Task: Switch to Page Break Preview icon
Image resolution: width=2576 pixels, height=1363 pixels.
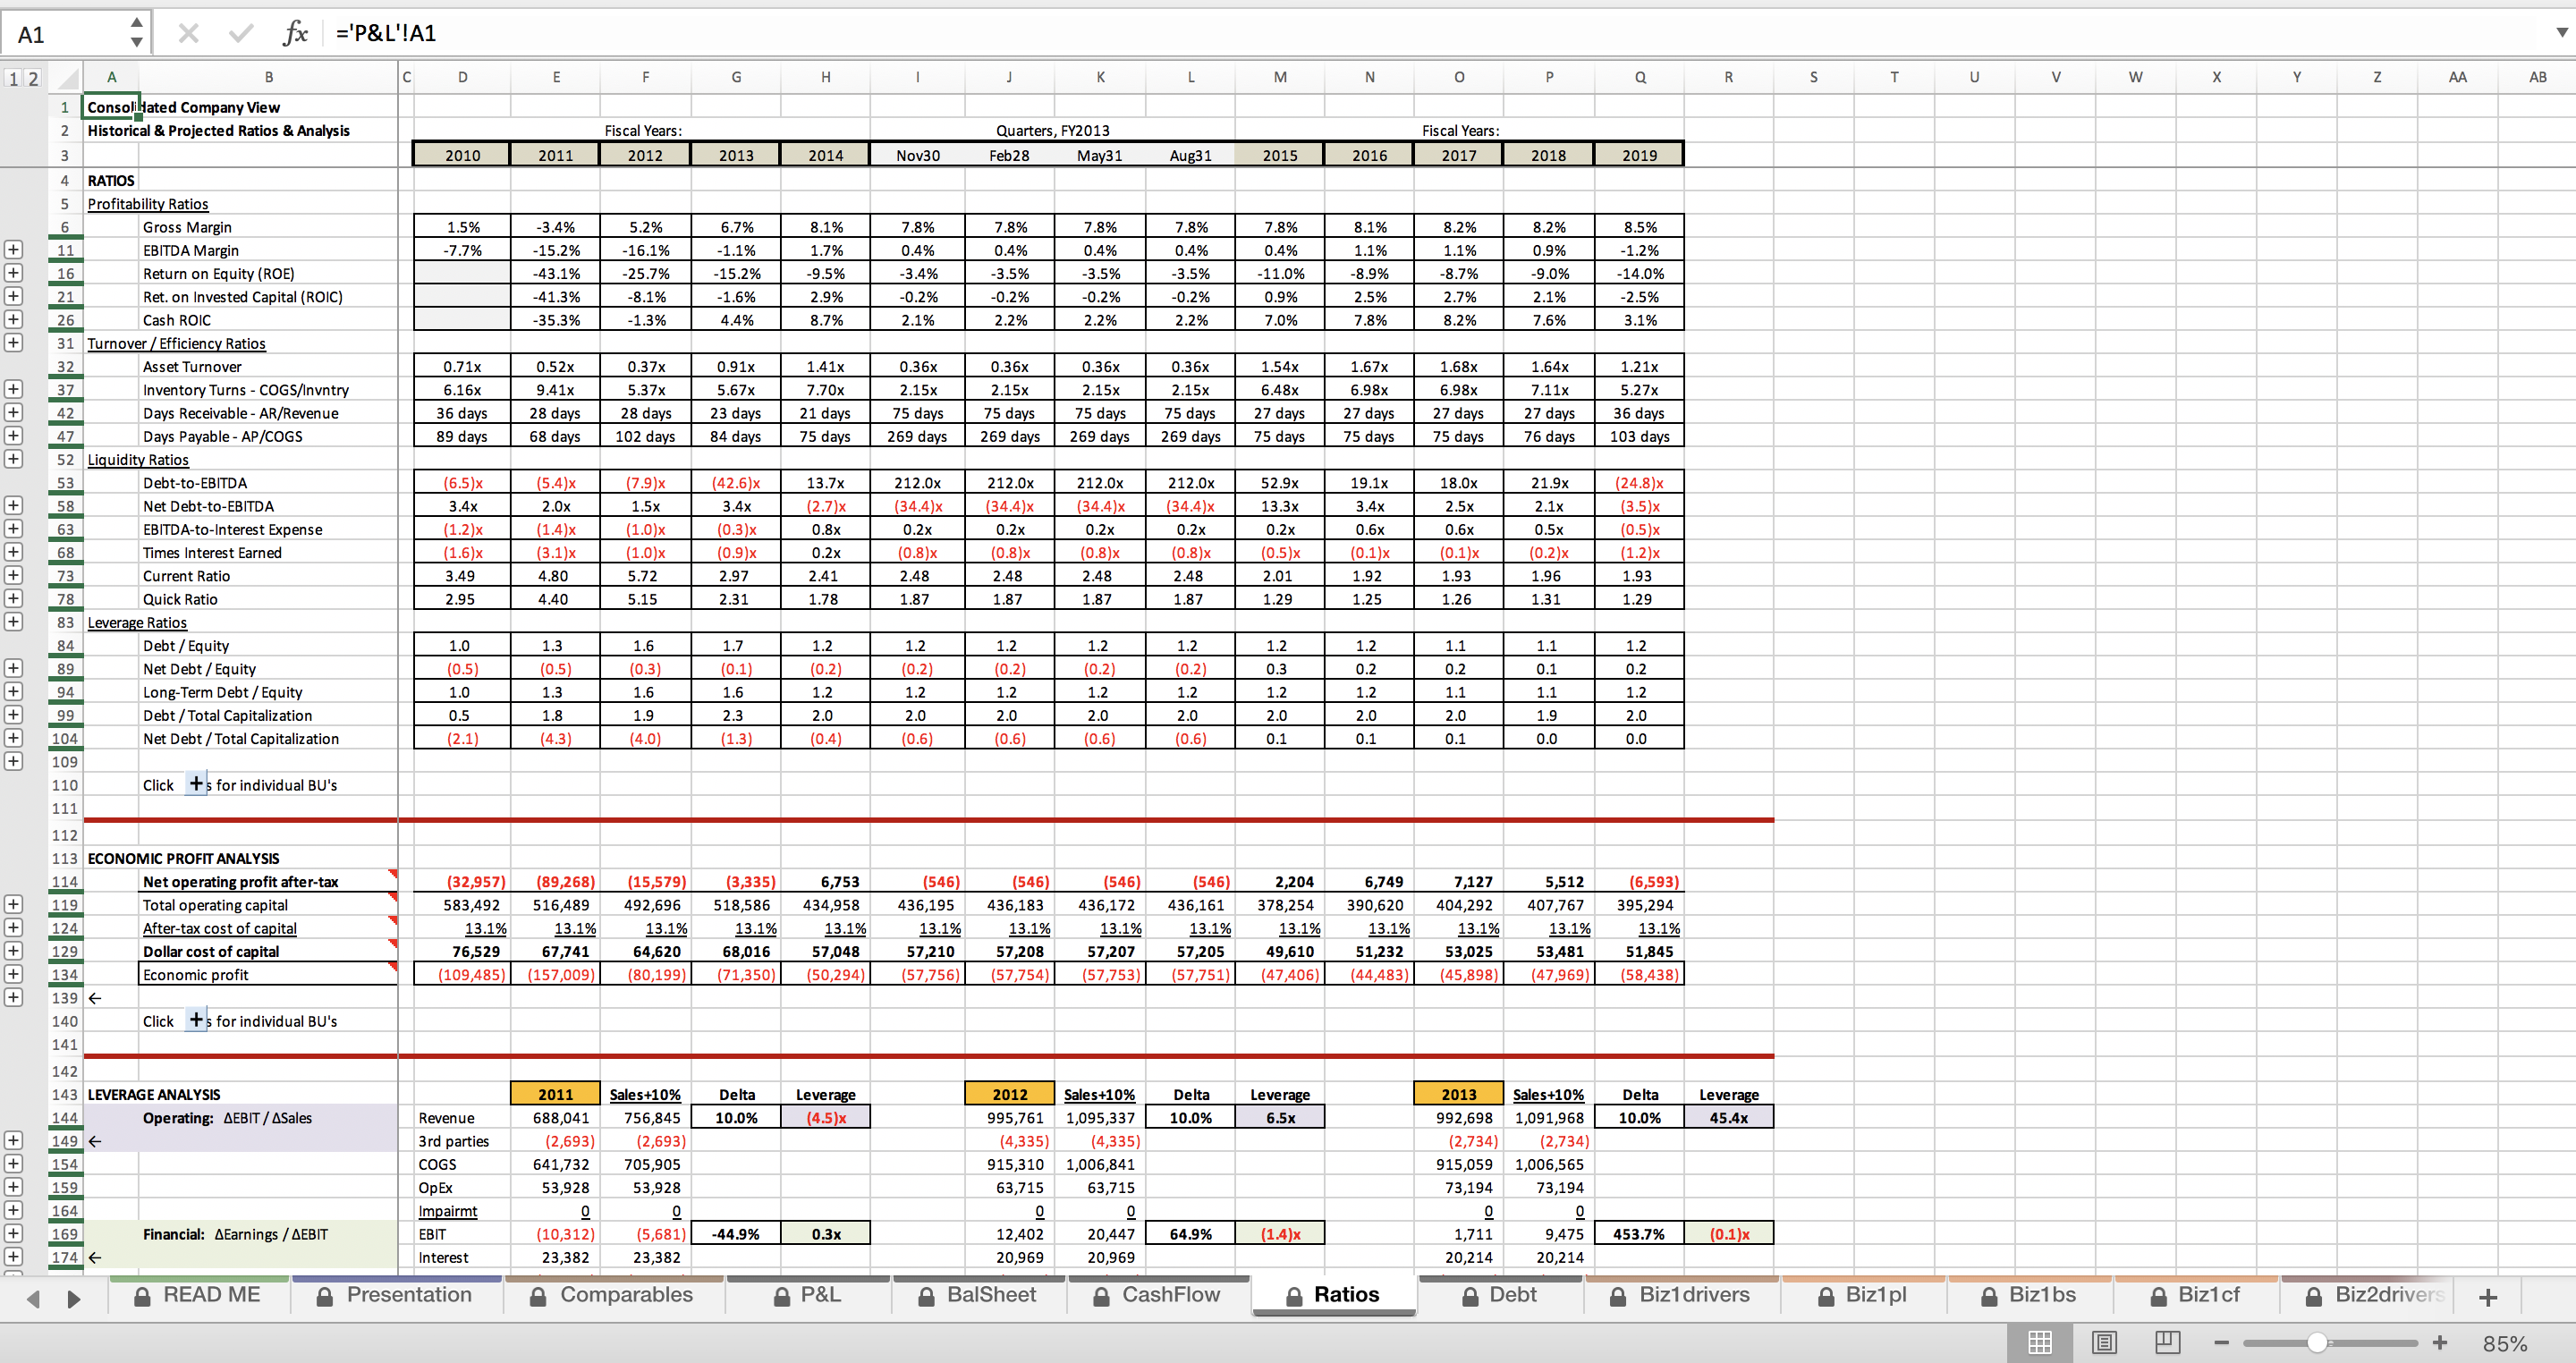Action: pos(2168,1342)
